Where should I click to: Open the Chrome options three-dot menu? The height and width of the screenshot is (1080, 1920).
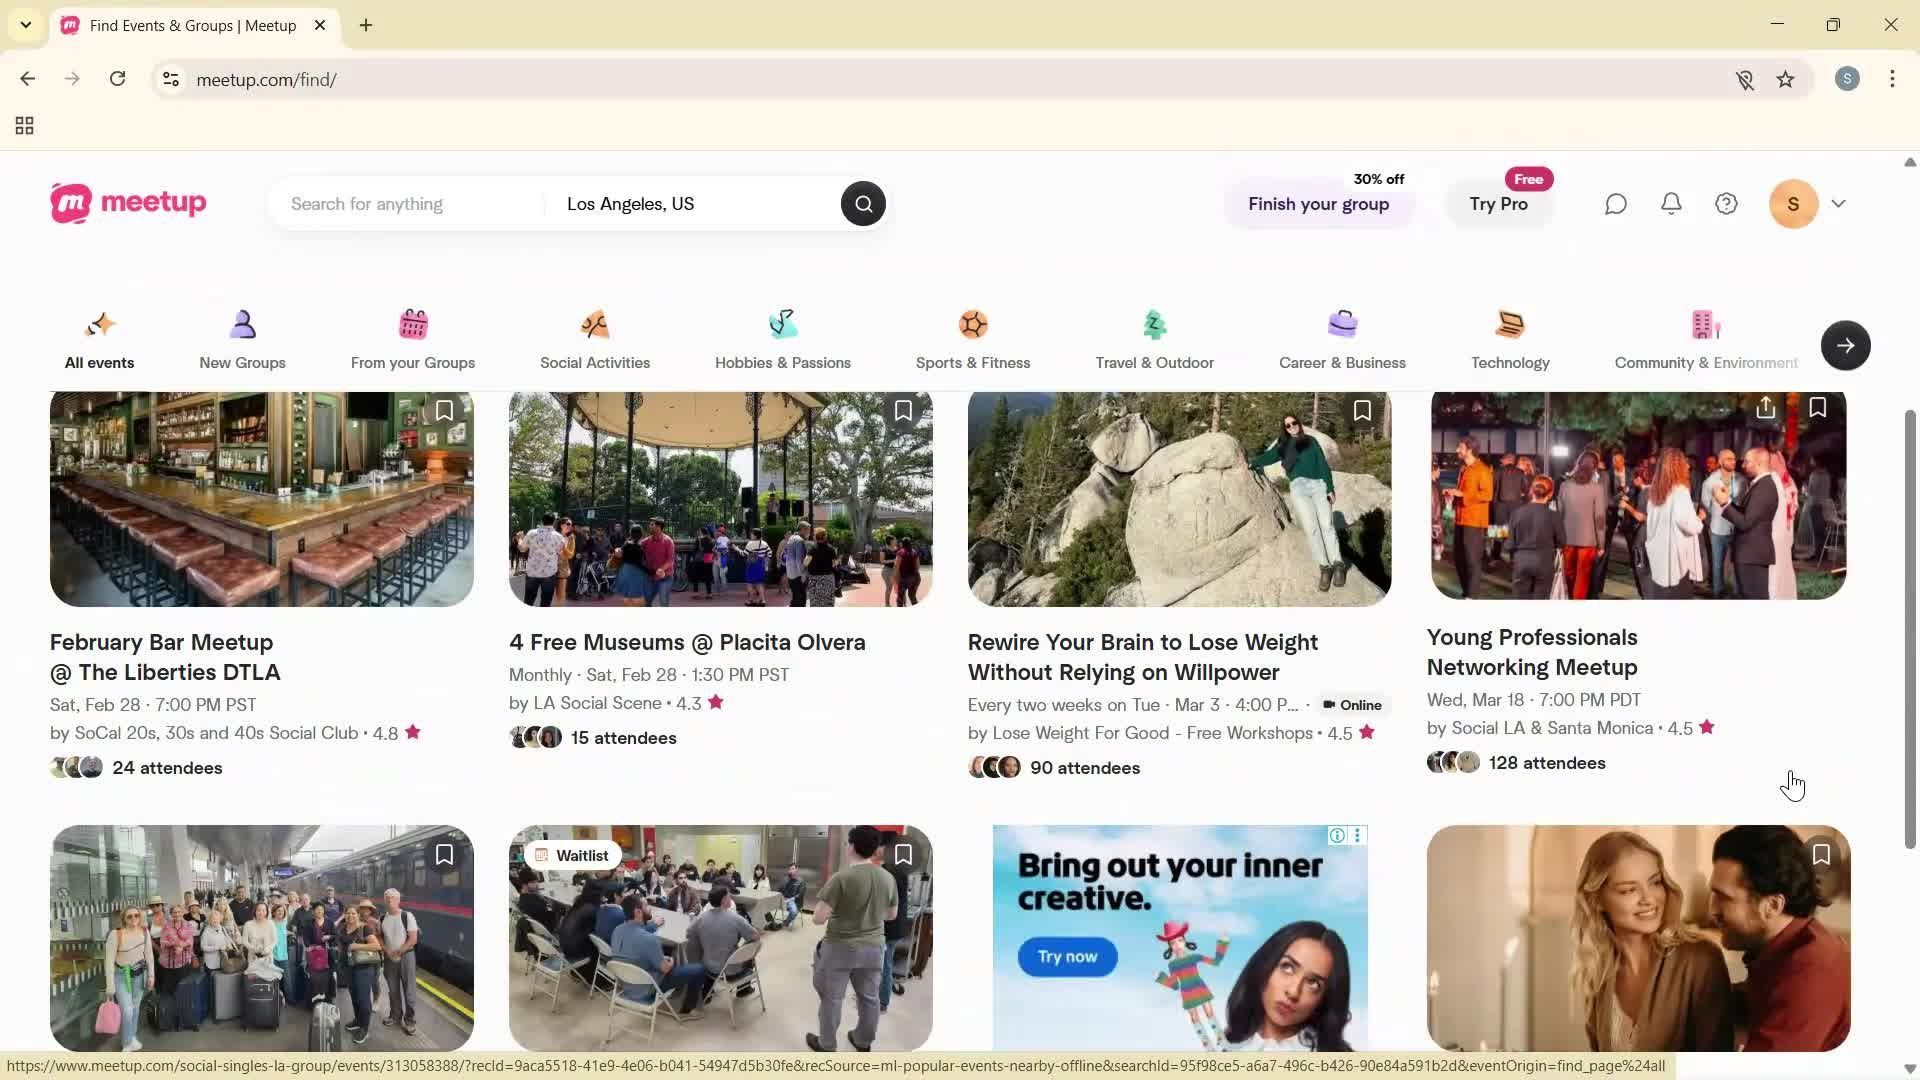pos(1892,79)
